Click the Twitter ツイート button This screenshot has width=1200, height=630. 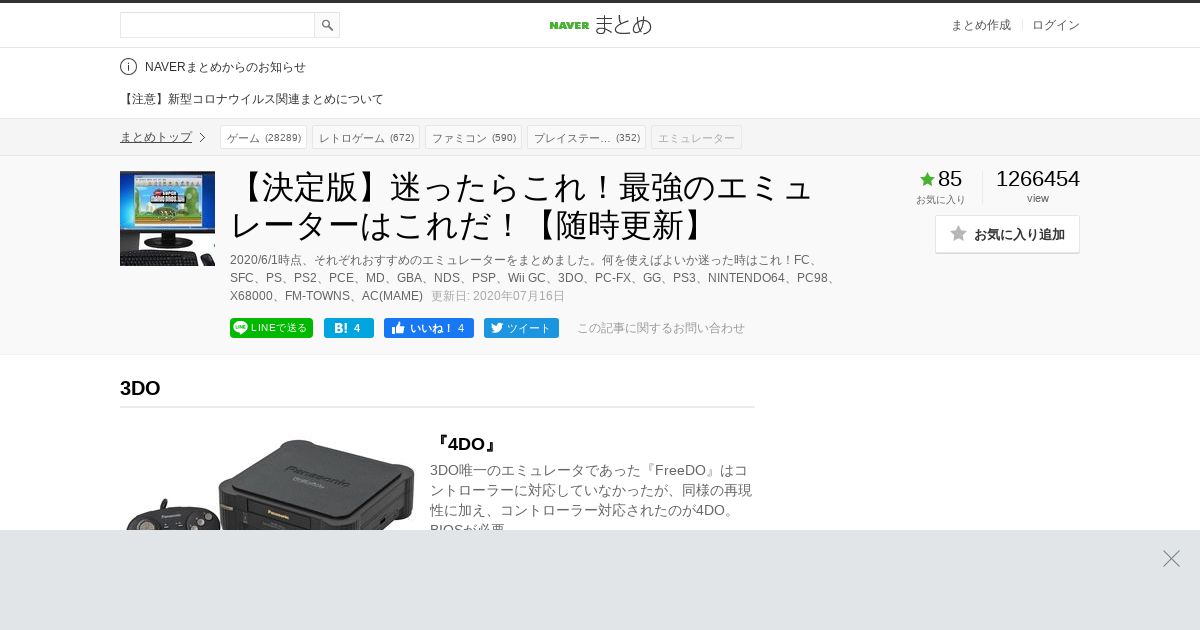(521, 328)
